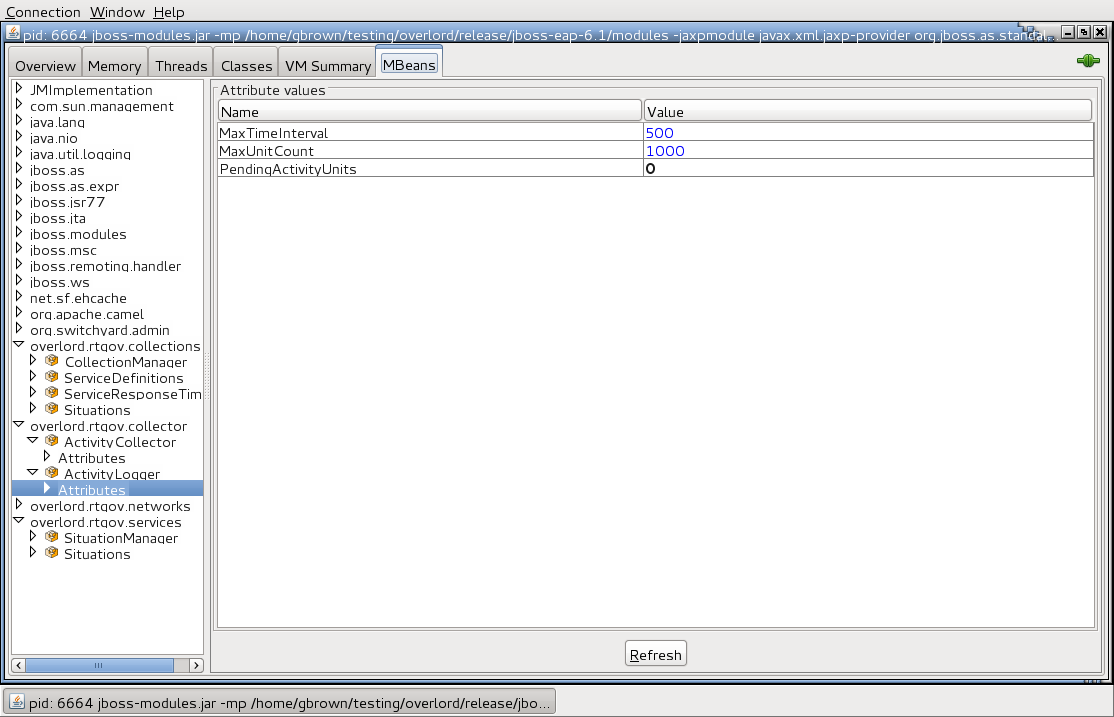Edit the MaxTimeInterval value of 500

(x=660, y=132)
